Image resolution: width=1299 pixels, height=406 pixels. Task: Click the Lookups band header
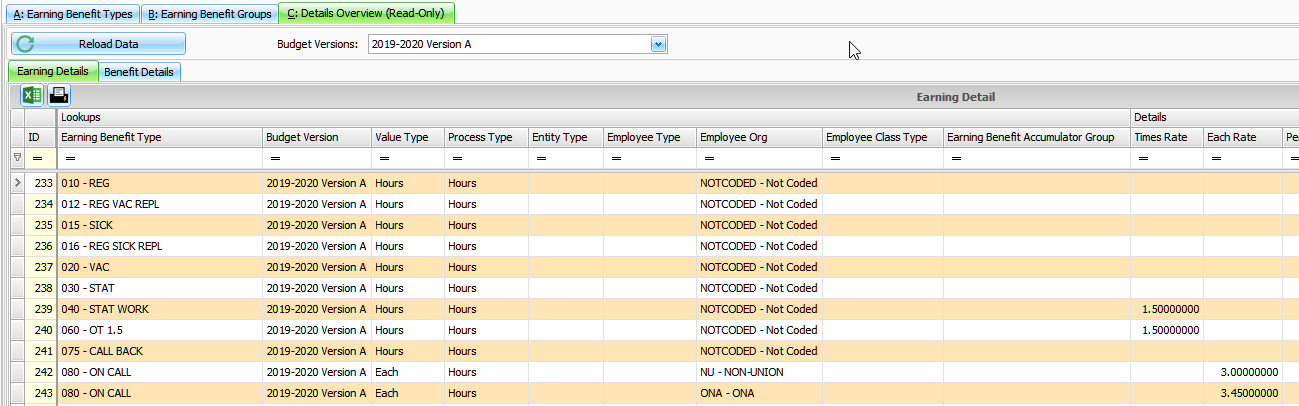594,117
